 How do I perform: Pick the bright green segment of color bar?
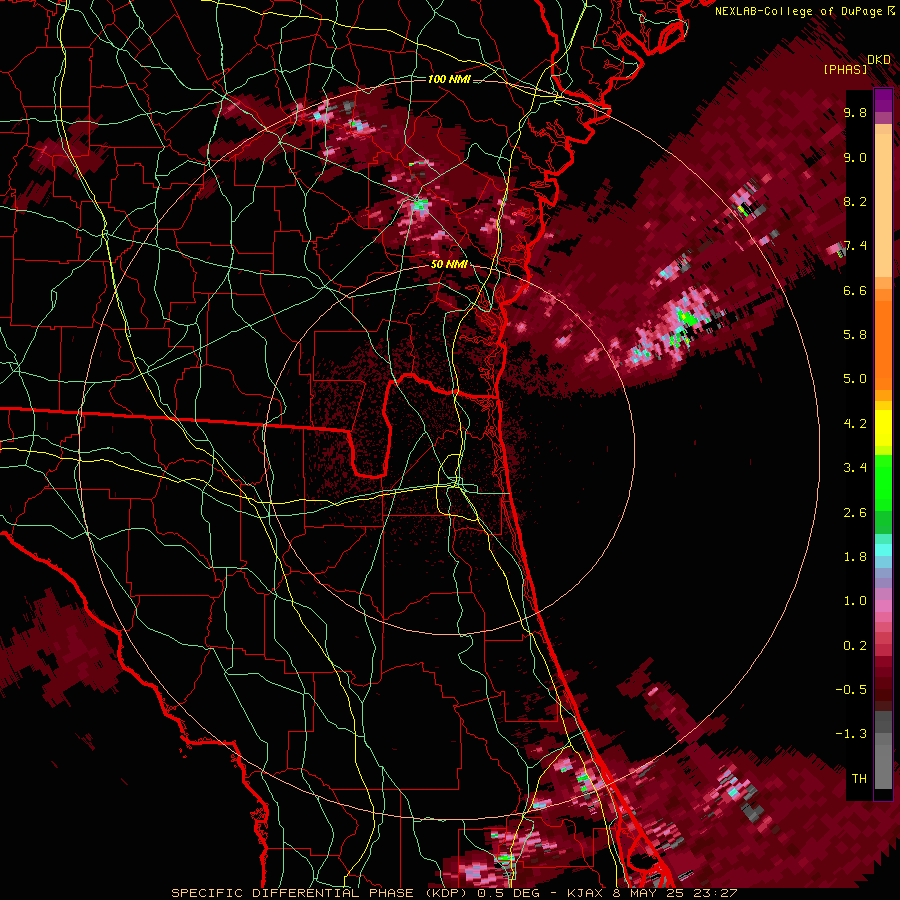(x=883, y=483)
